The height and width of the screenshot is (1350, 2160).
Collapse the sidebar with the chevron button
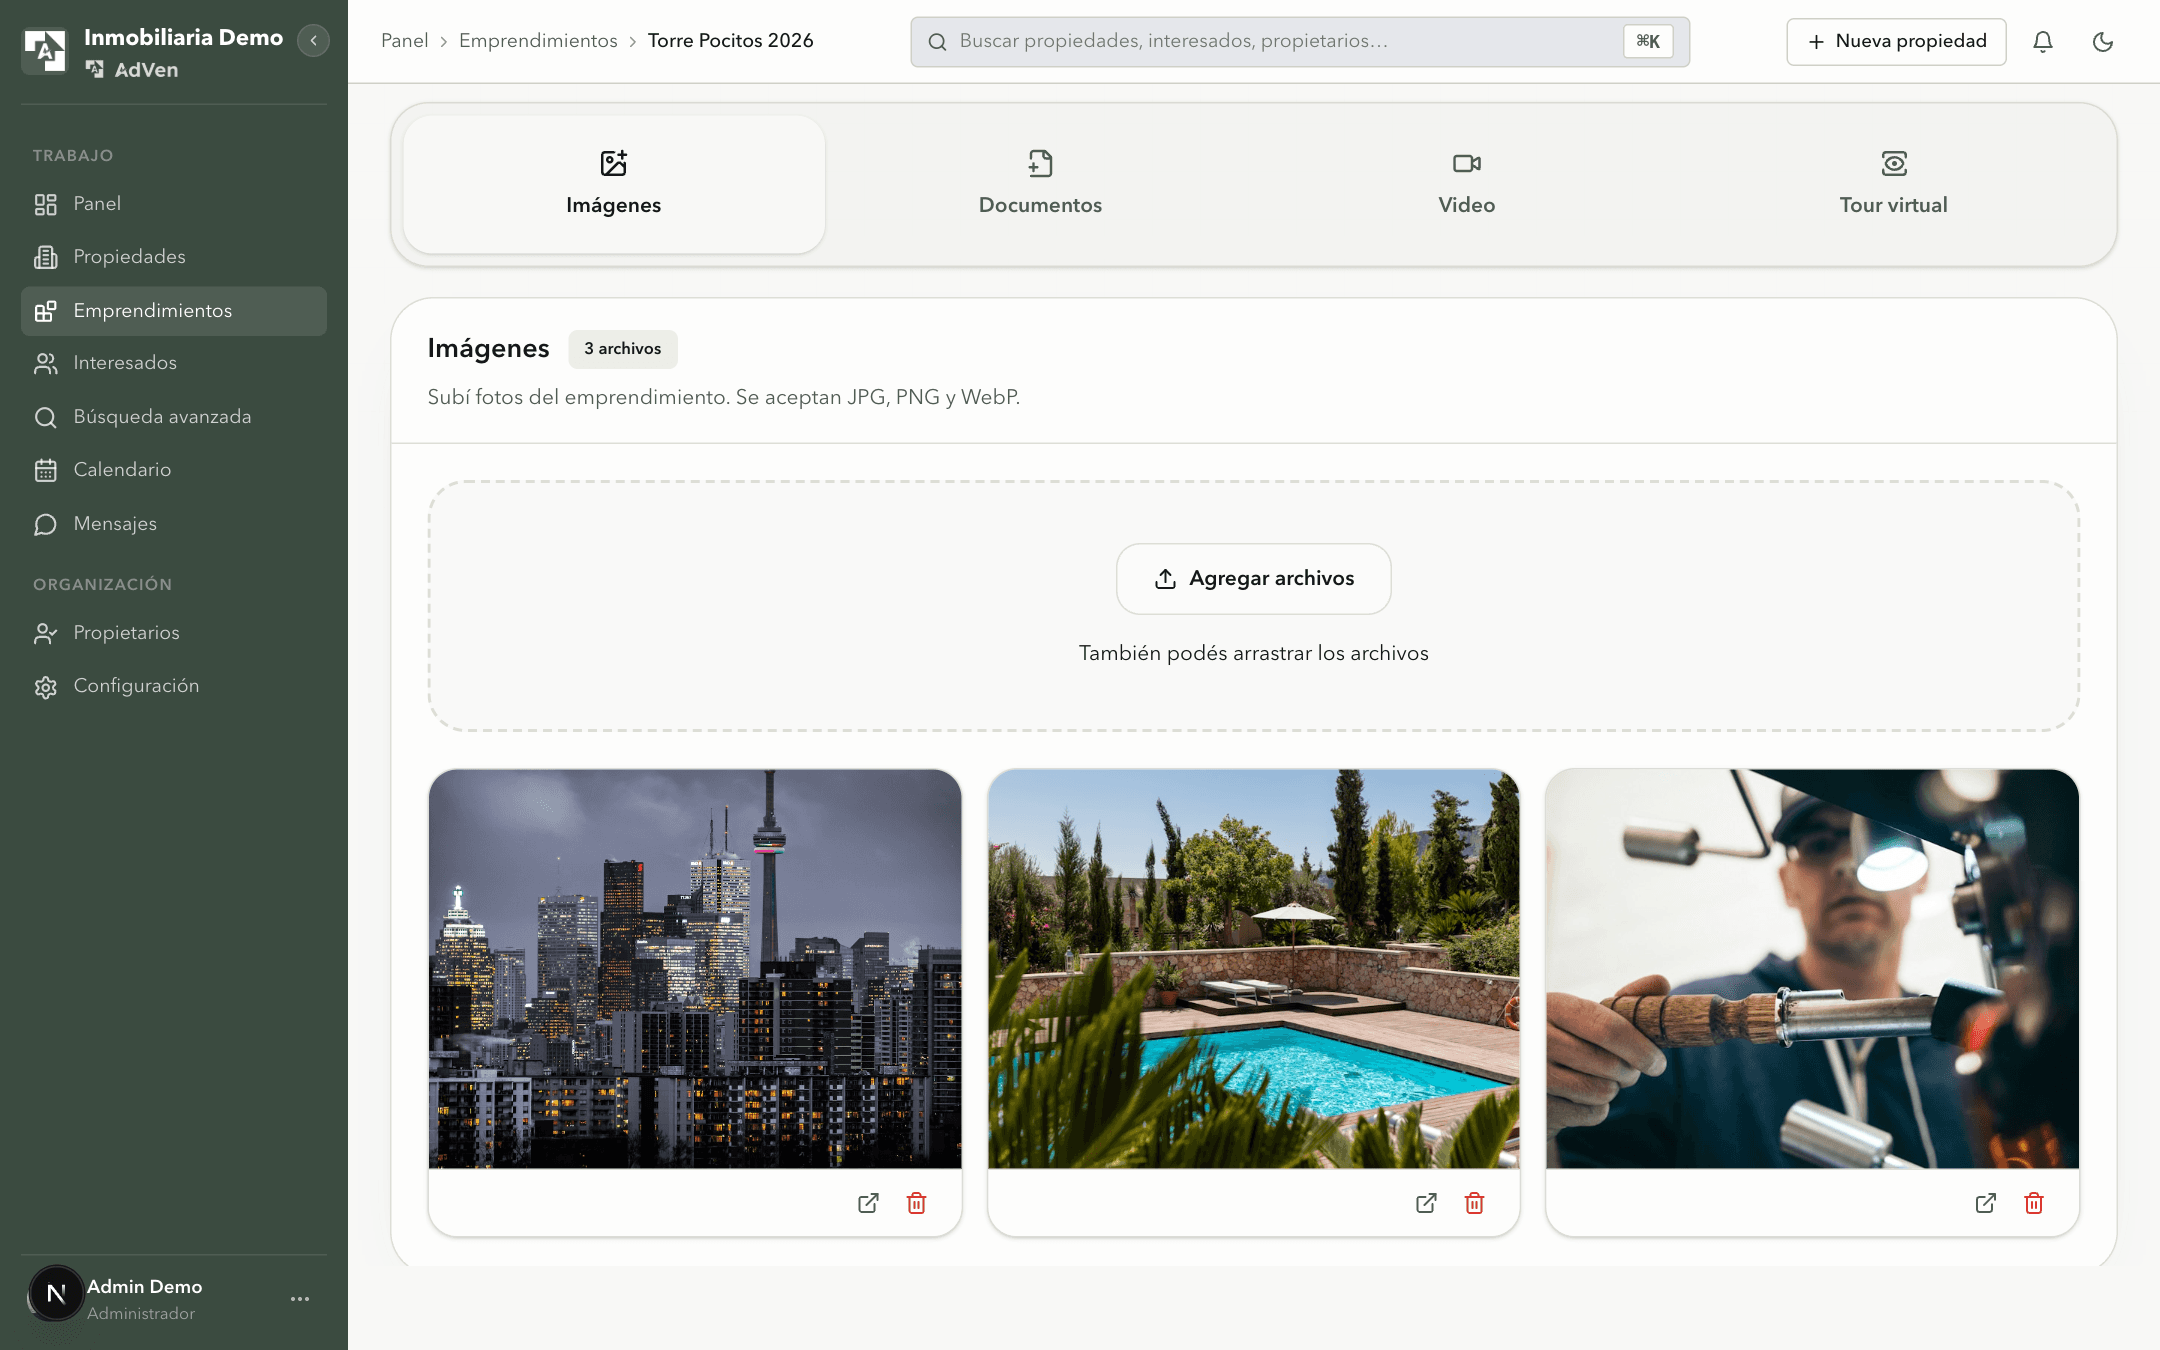(313, 41)
